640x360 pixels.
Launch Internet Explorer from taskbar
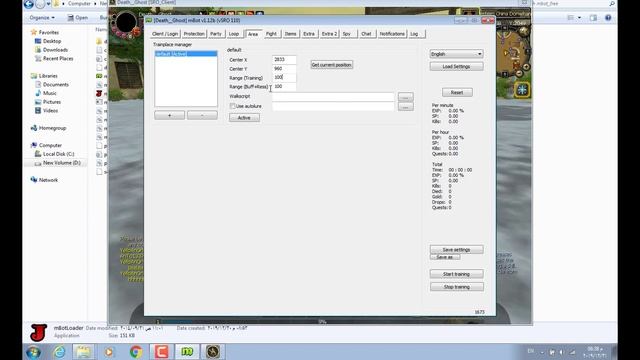coord(60,352)
